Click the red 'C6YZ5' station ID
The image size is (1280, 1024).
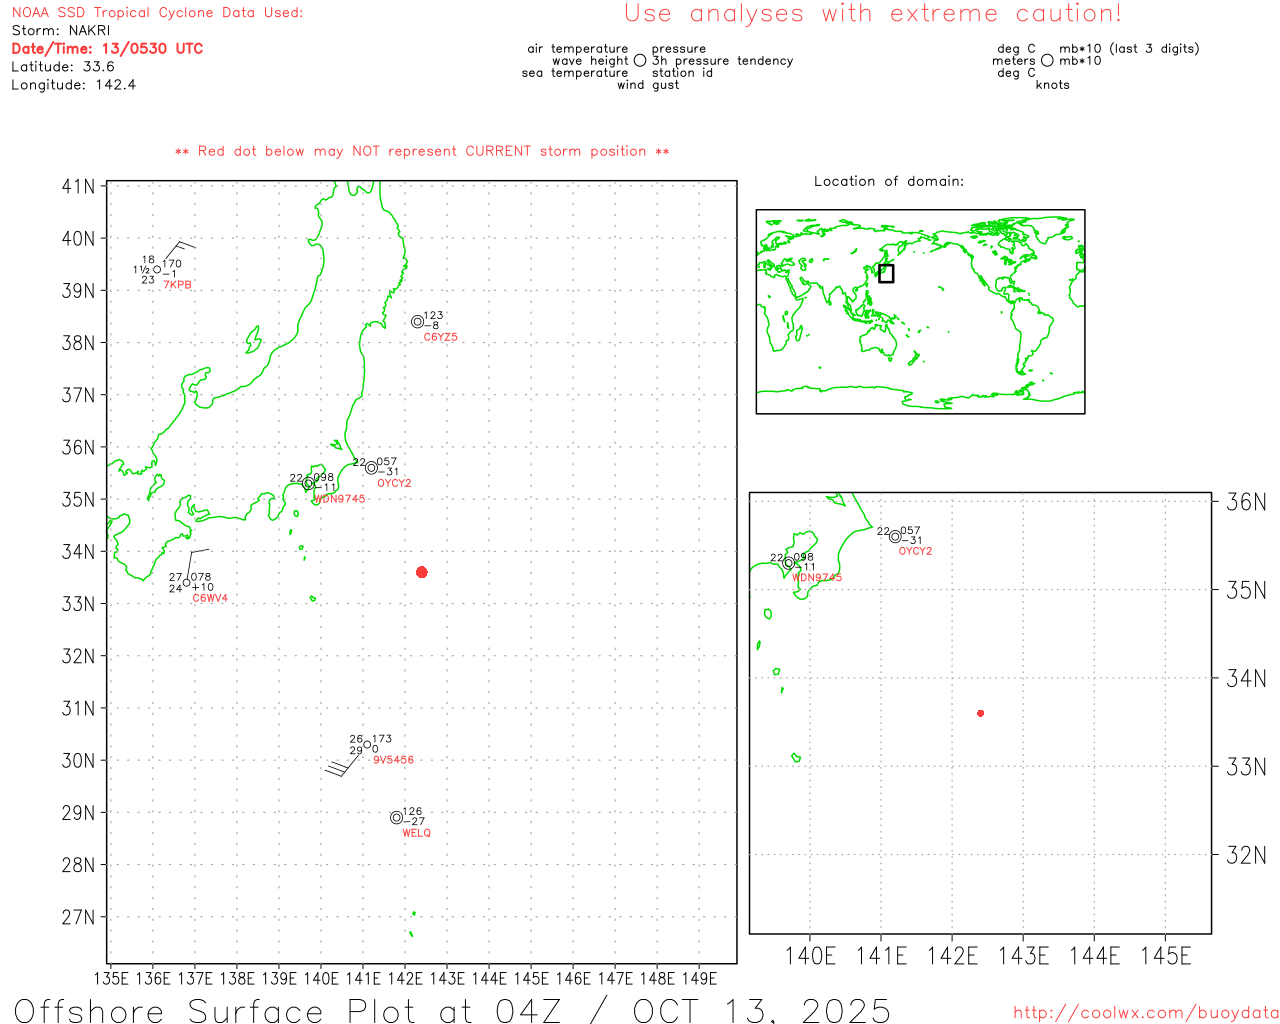pos(441,337)
